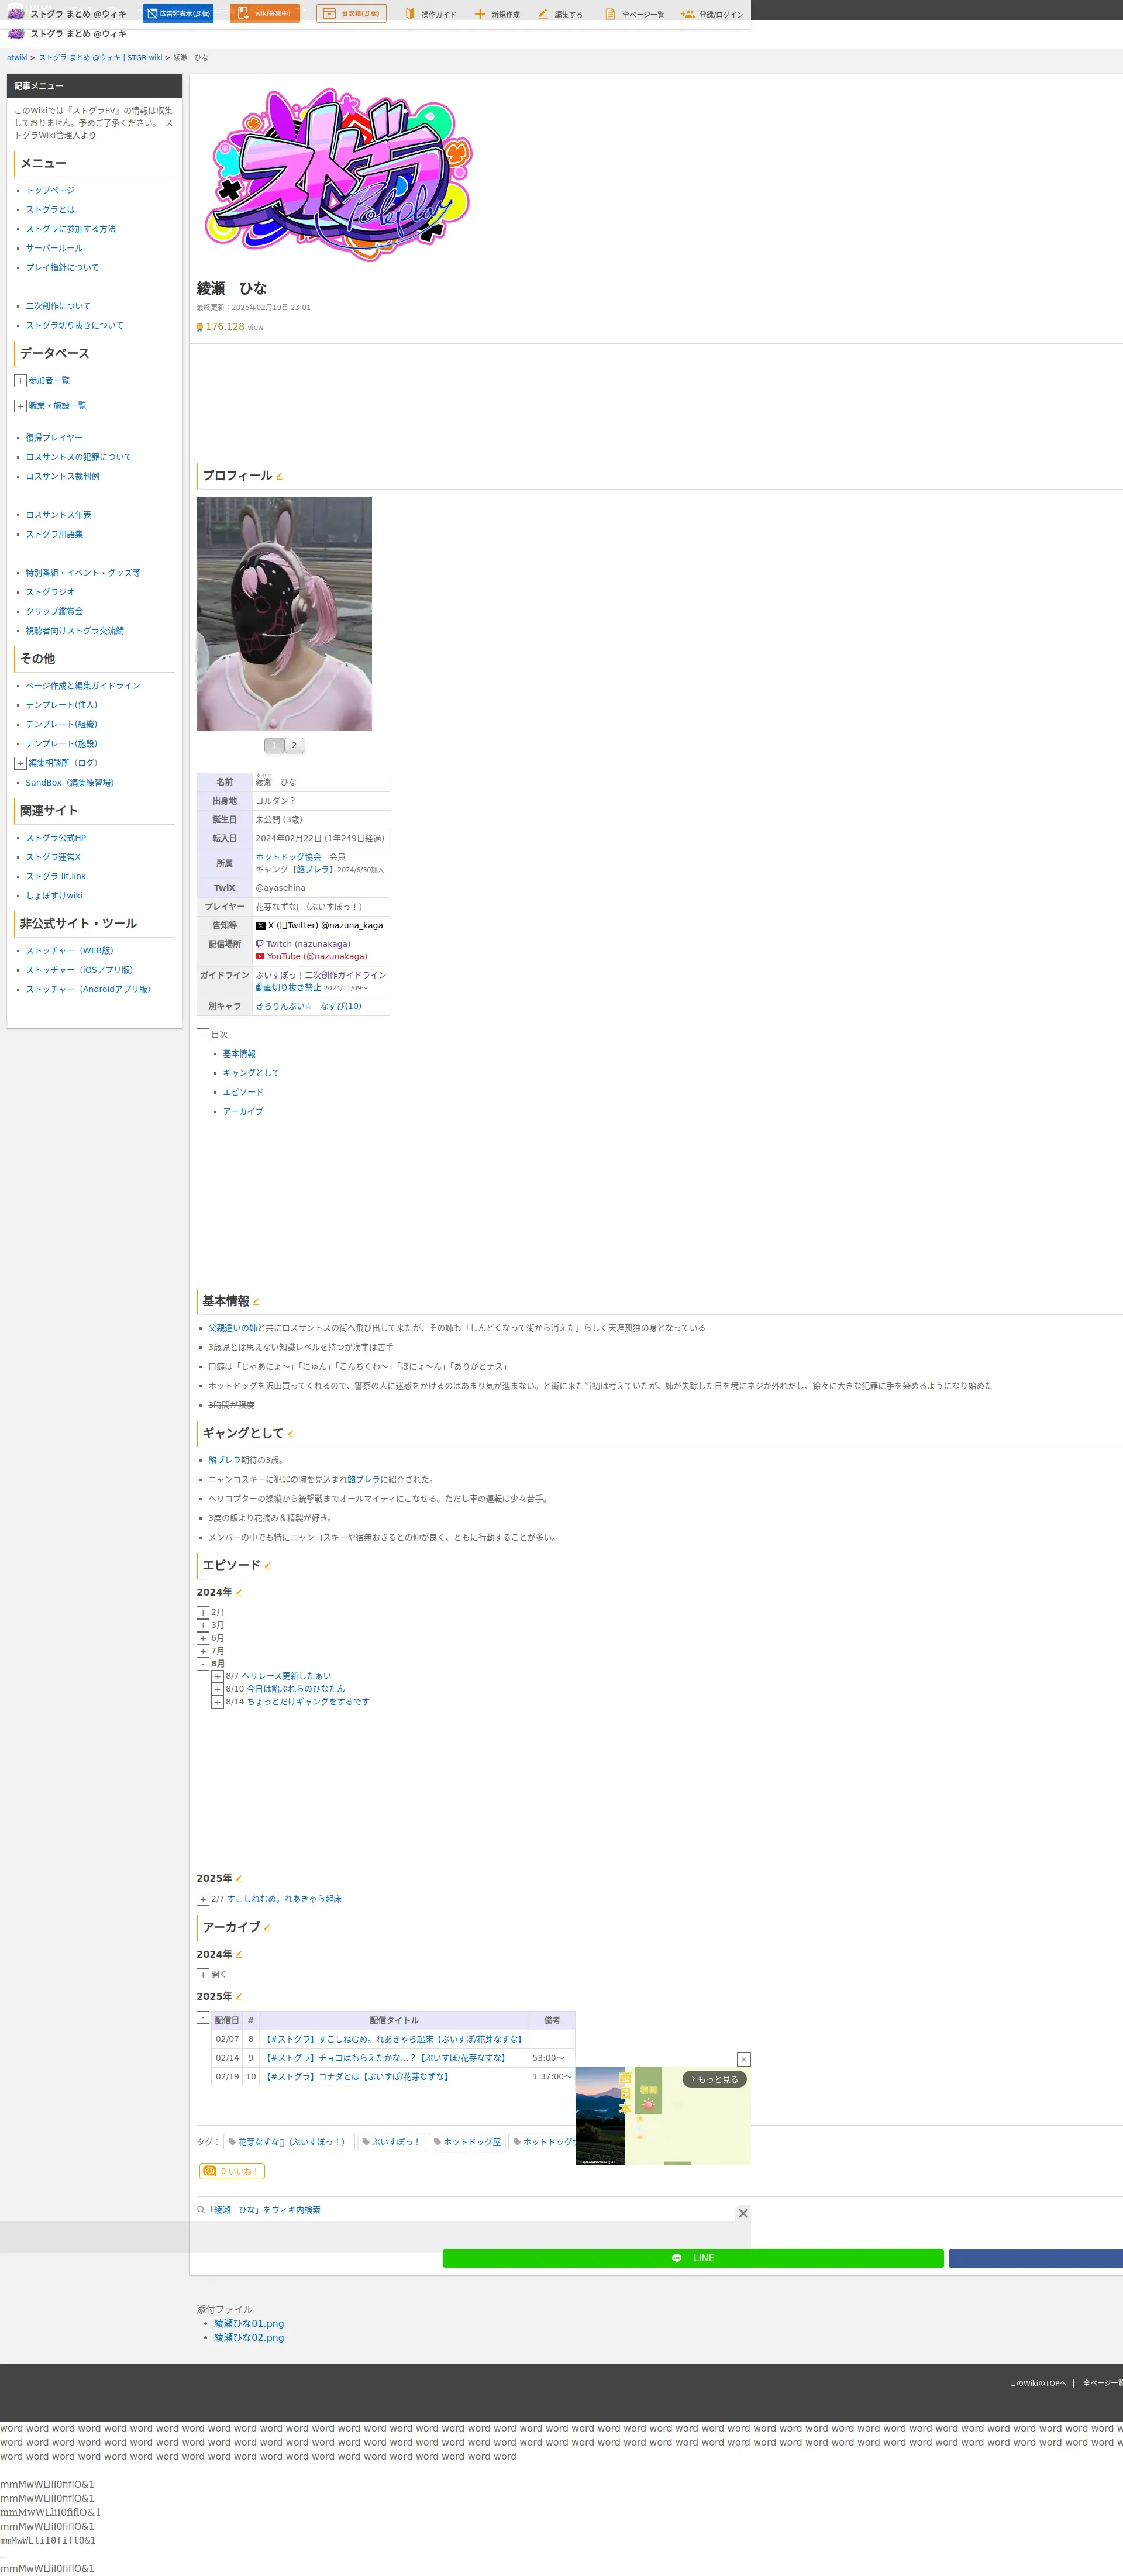Click edit pencil next to プロフィール heading
This screenshot has height=2576, width=1123.
[x=279, y=477]
